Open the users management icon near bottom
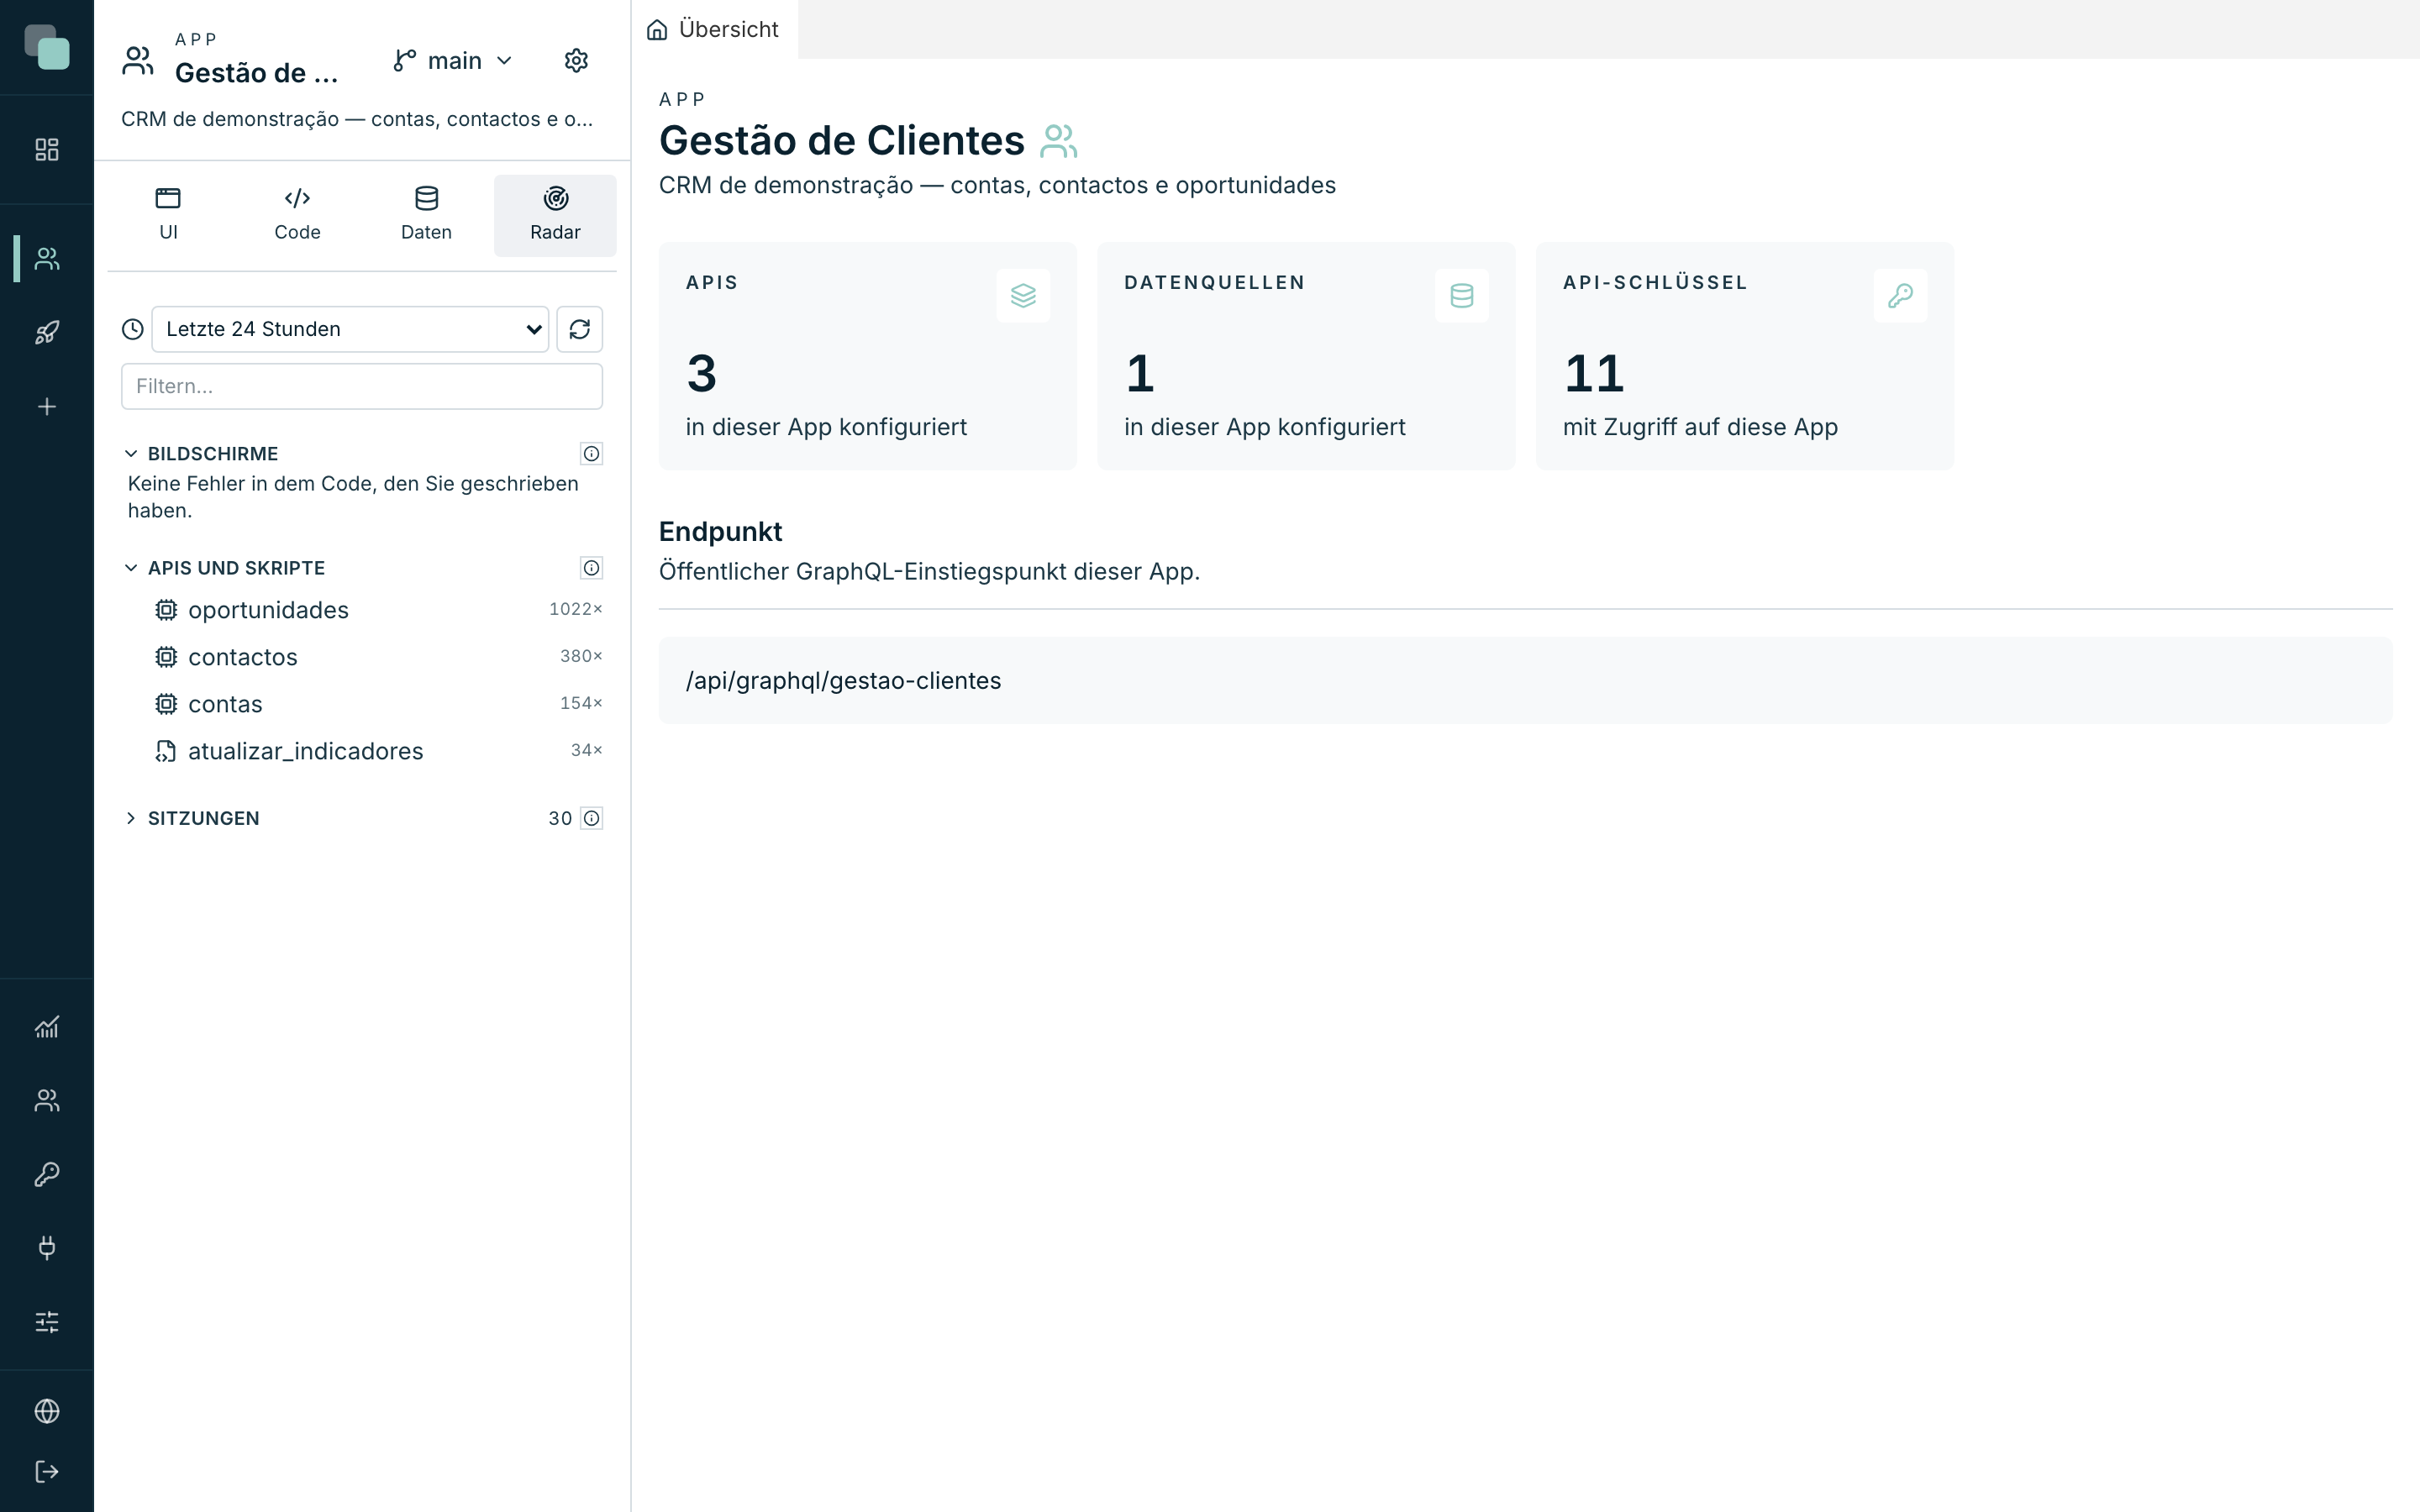The height and width of the screenshot is (1512, 2420). click(x=47, y=1101)
